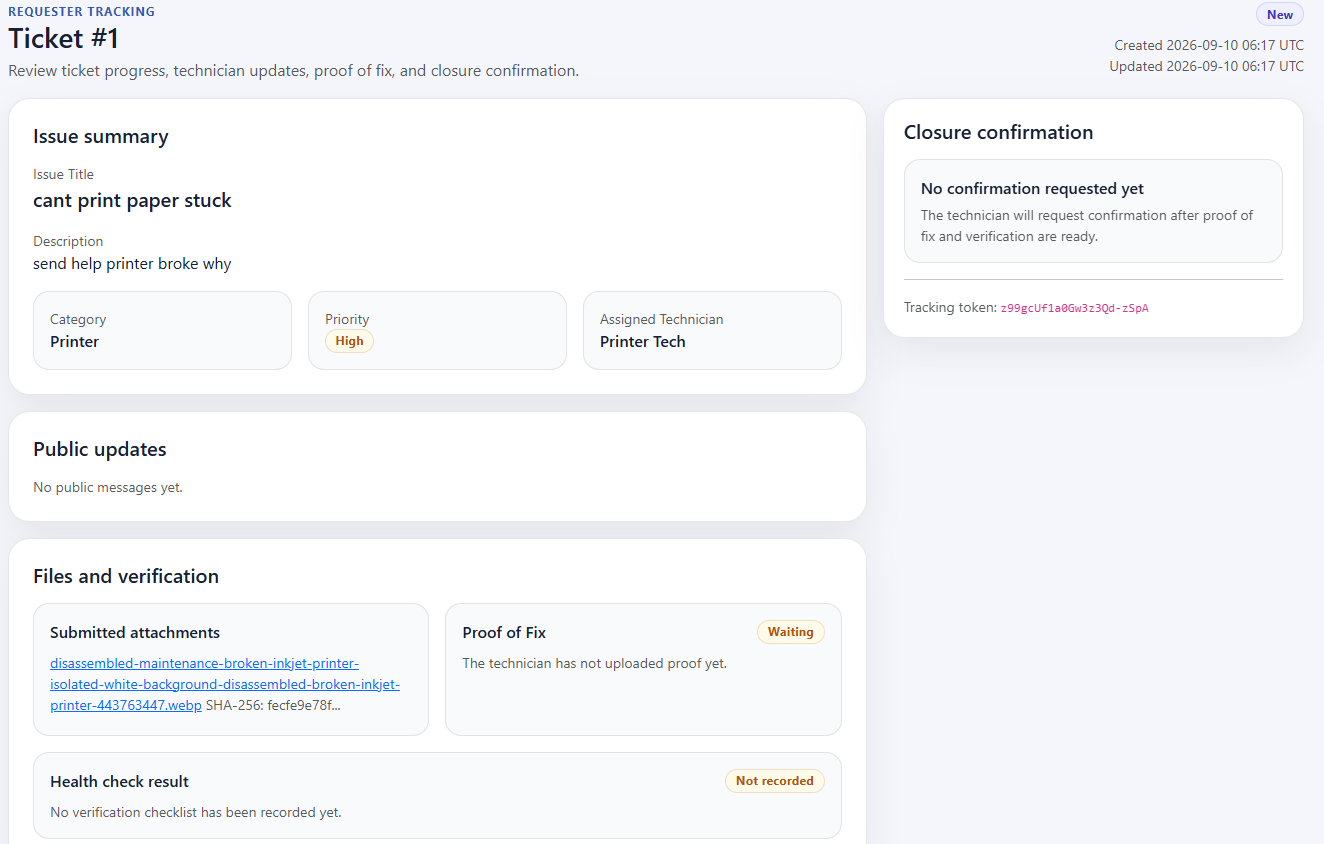The width and height of the screenshot is (1324, 844).
Task: Click the Priority field label
Action: coord(347,319)
